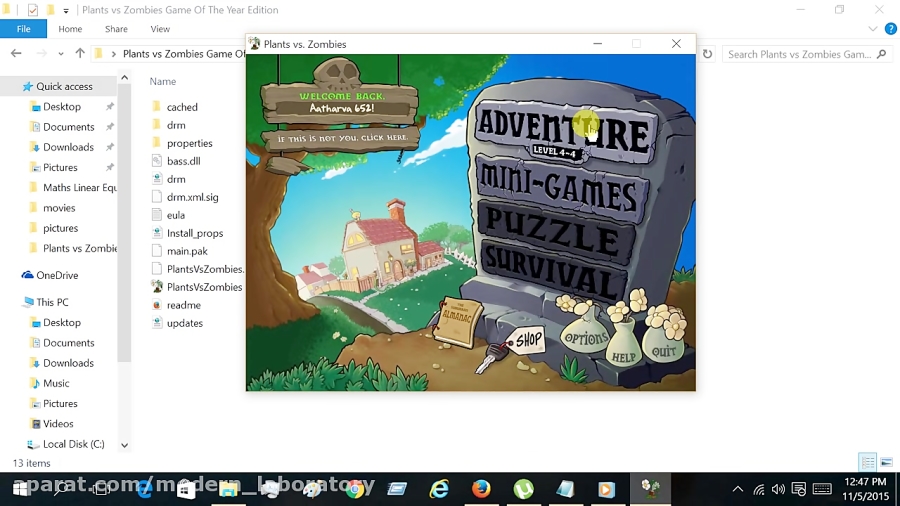Refresh the Explorer folder view
This screenshot has height=506, width=900.
[x=707, y=54]
